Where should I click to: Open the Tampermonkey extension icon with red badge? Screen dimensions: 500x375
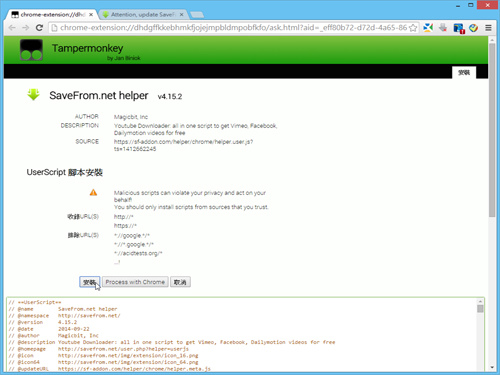(459, 28)
